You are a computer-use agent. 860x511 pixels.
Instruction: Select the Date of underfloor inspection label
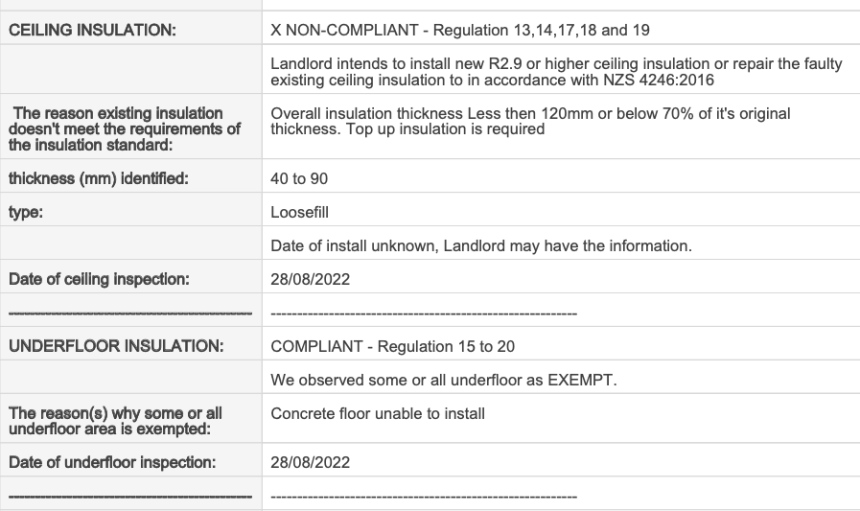(112, 462)
